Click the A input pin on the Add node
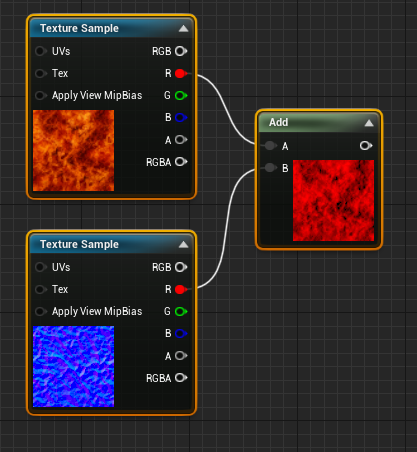 click(x=270, y=146)
